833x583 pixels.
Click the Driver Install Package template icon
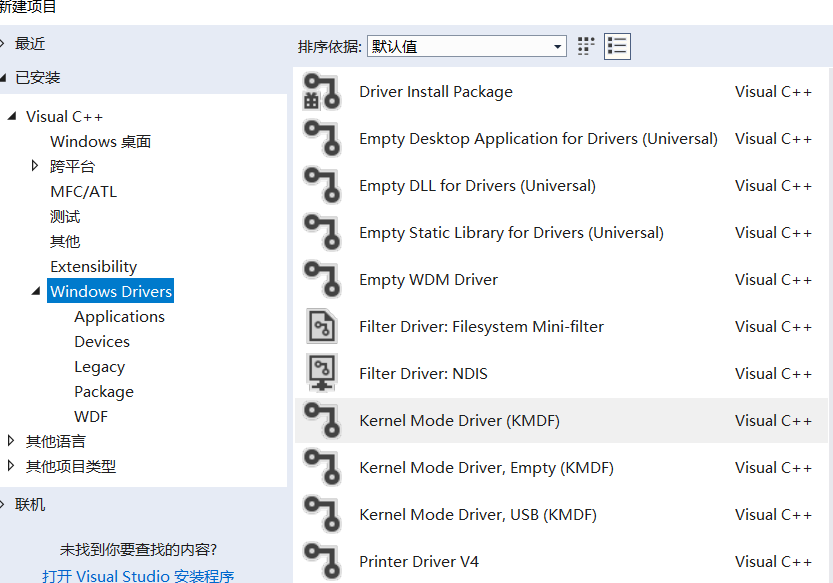[321, 92]
